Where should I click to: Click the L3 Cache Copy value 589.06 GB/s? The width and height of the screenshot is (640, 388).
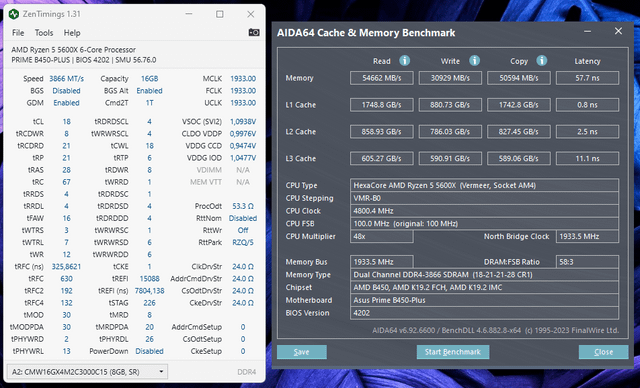point(519,158)
